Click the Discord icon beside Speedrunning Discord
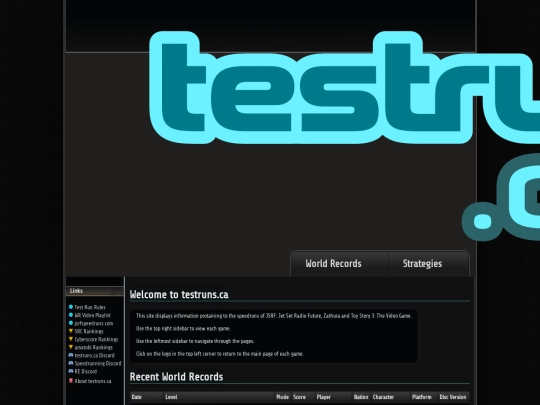This screenshot has width=540, height=405. (x=71, y=363)
